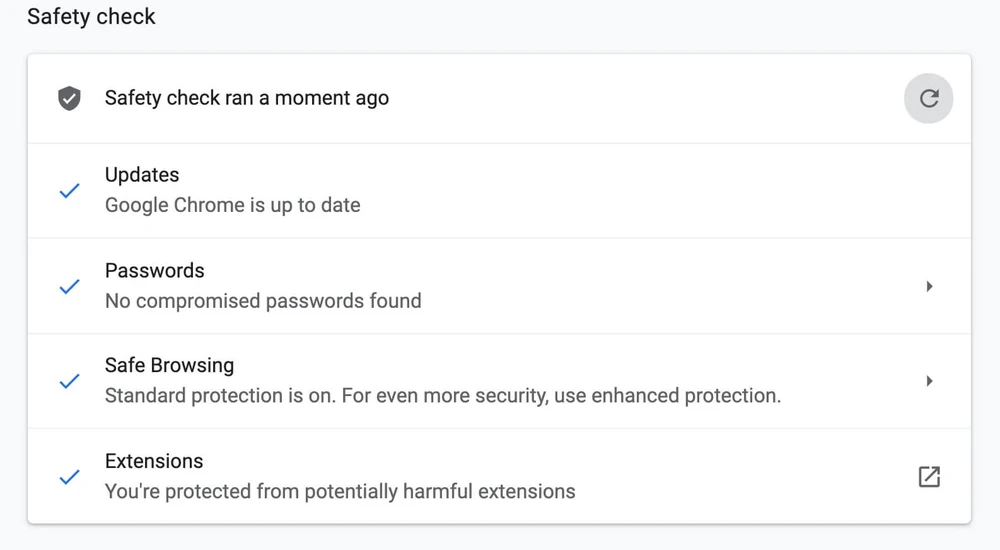1000x550 pixels.
Task: Select the Safe Browsing label
Action: (x=169, y=366)
